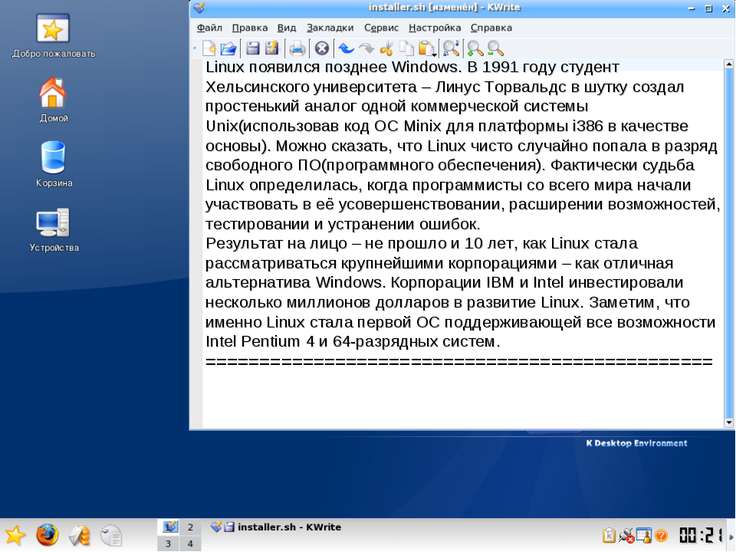This screenshot has width=736, height=552.
Task: Open the Добро пожаловать desktop icon
Action: [x=53, y=36]
